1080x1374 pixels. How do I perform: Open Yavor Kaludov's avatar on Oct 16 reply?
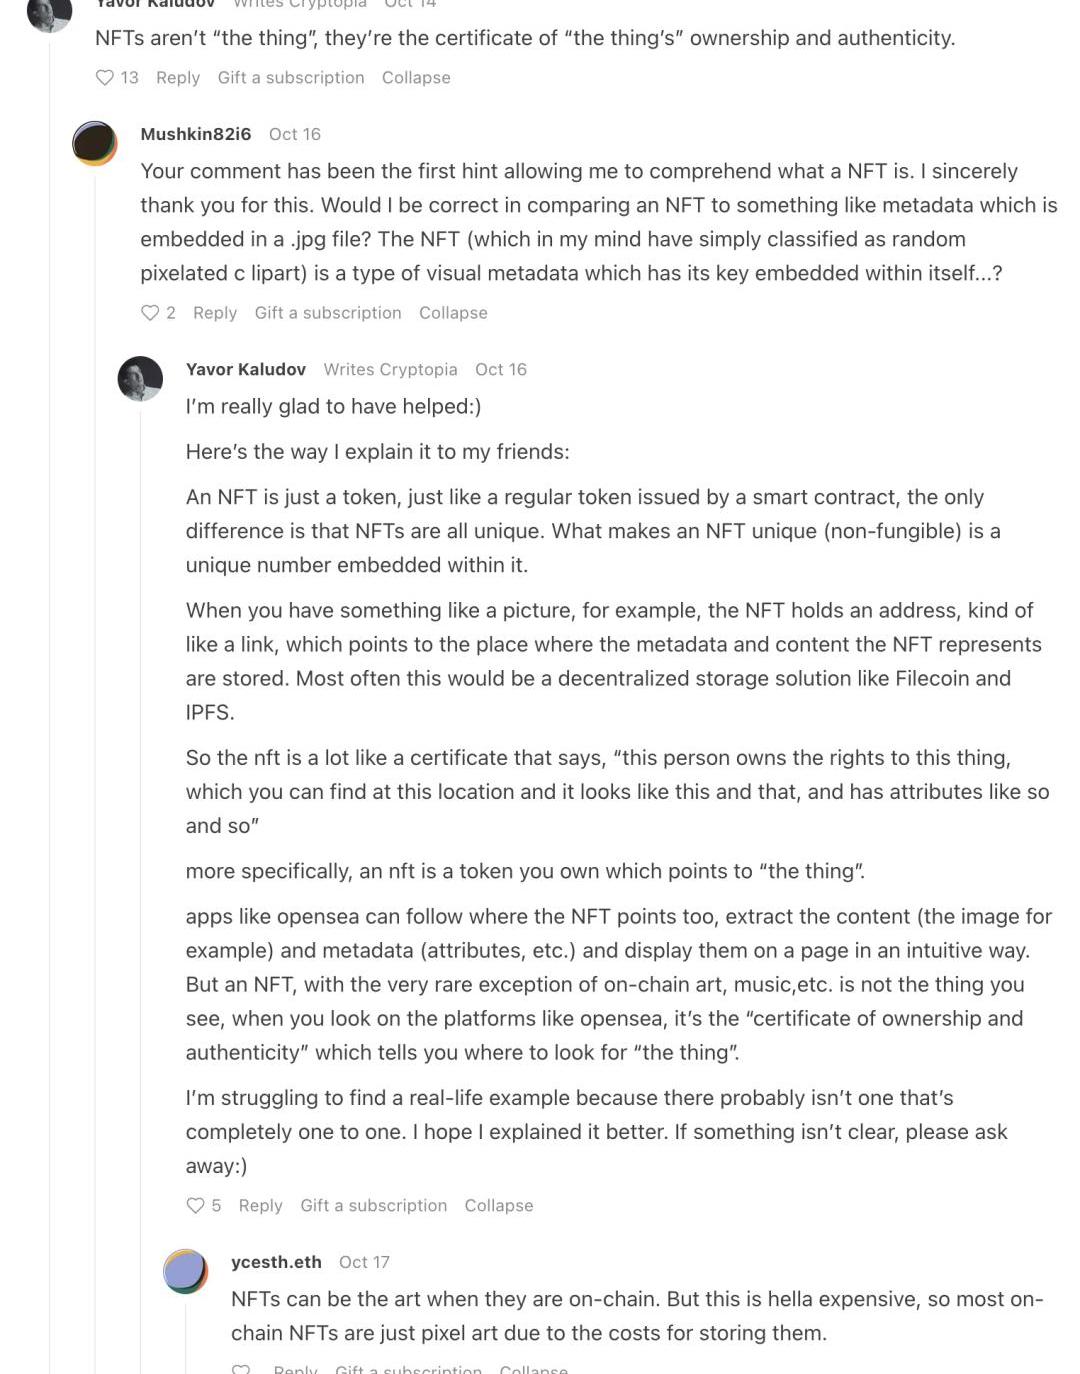[x=140, y=379]
